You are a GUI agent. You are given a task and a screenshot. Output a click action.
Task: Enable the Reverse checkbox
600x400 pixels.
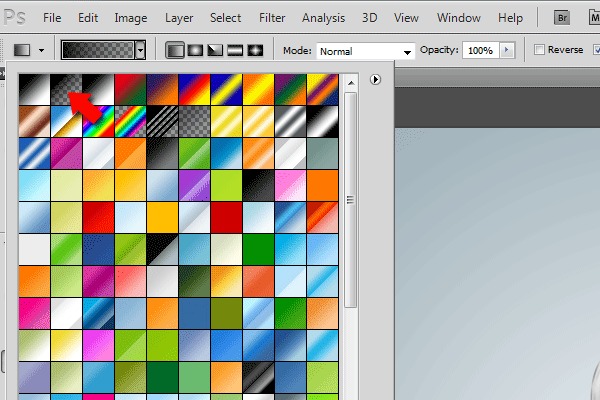tap(539, 50)
